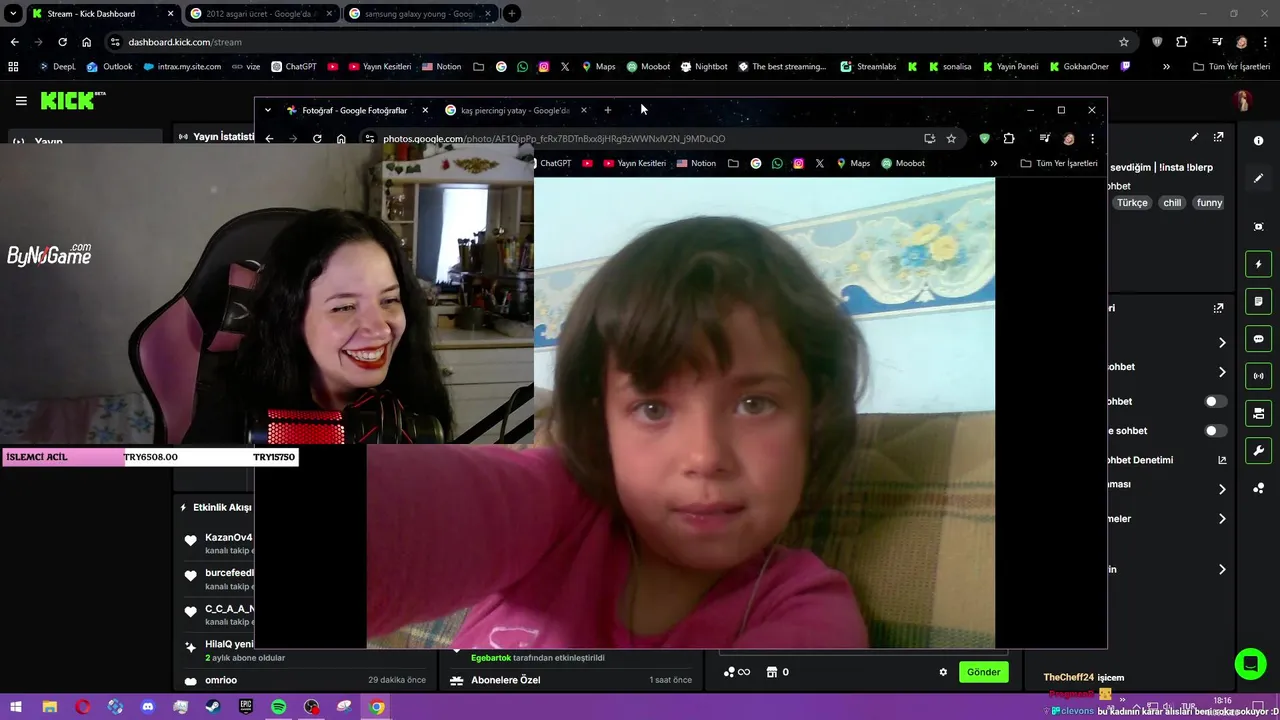Switch to 'samsung galaxy young' Google tab

click(x=419, y=14)
